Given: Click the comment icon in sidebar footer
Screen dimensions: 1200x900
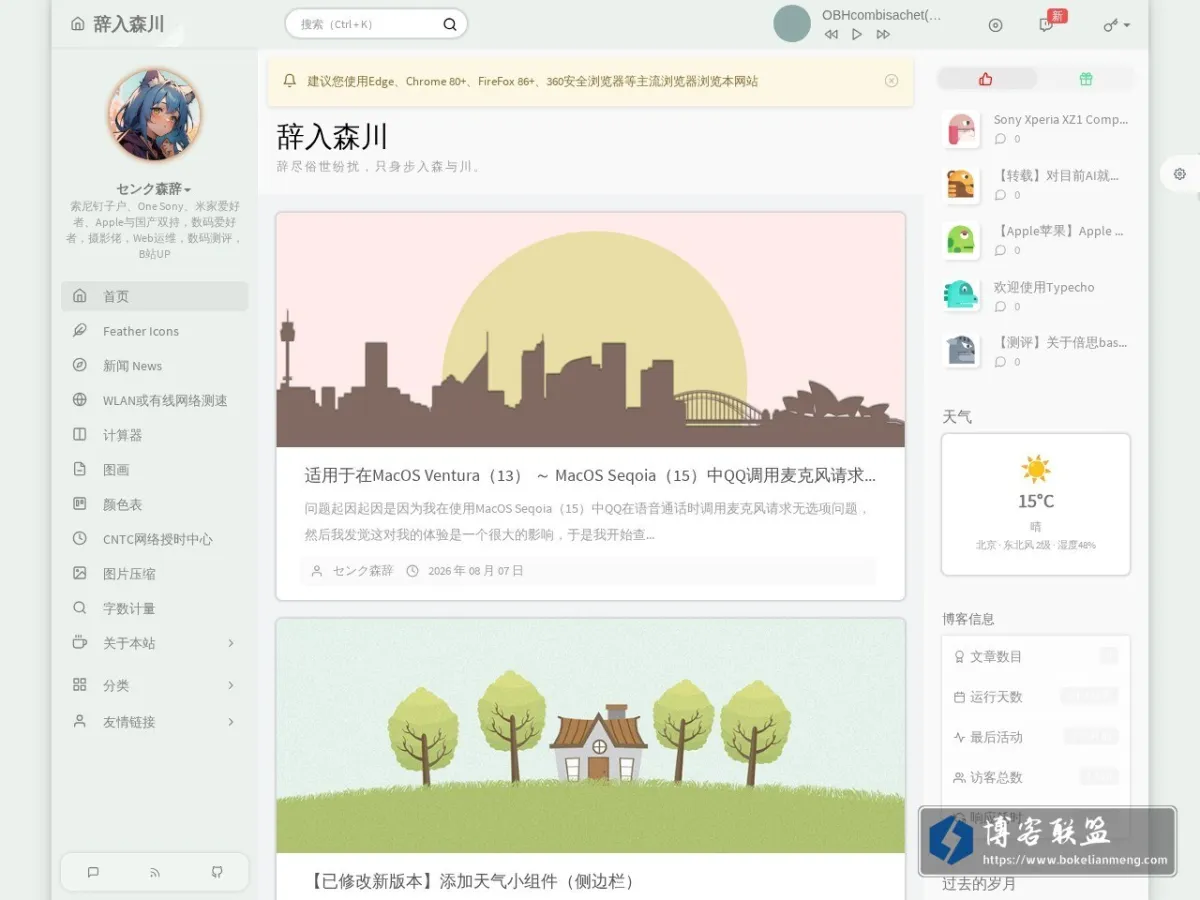Looking at the screenshot, I should pos(93,872).
